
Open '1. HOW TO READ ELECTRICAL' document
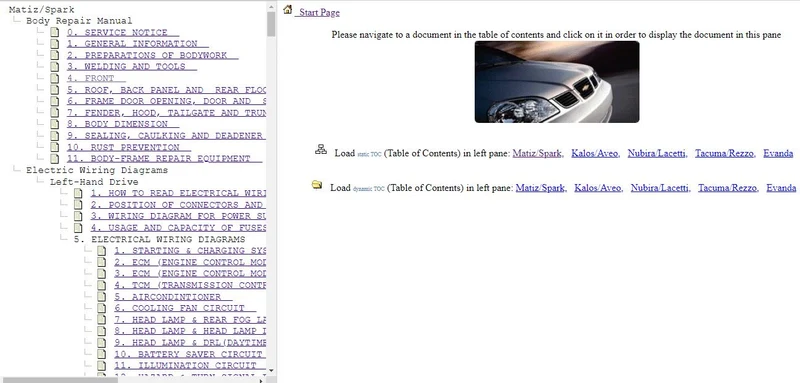(x=179, y=193)
